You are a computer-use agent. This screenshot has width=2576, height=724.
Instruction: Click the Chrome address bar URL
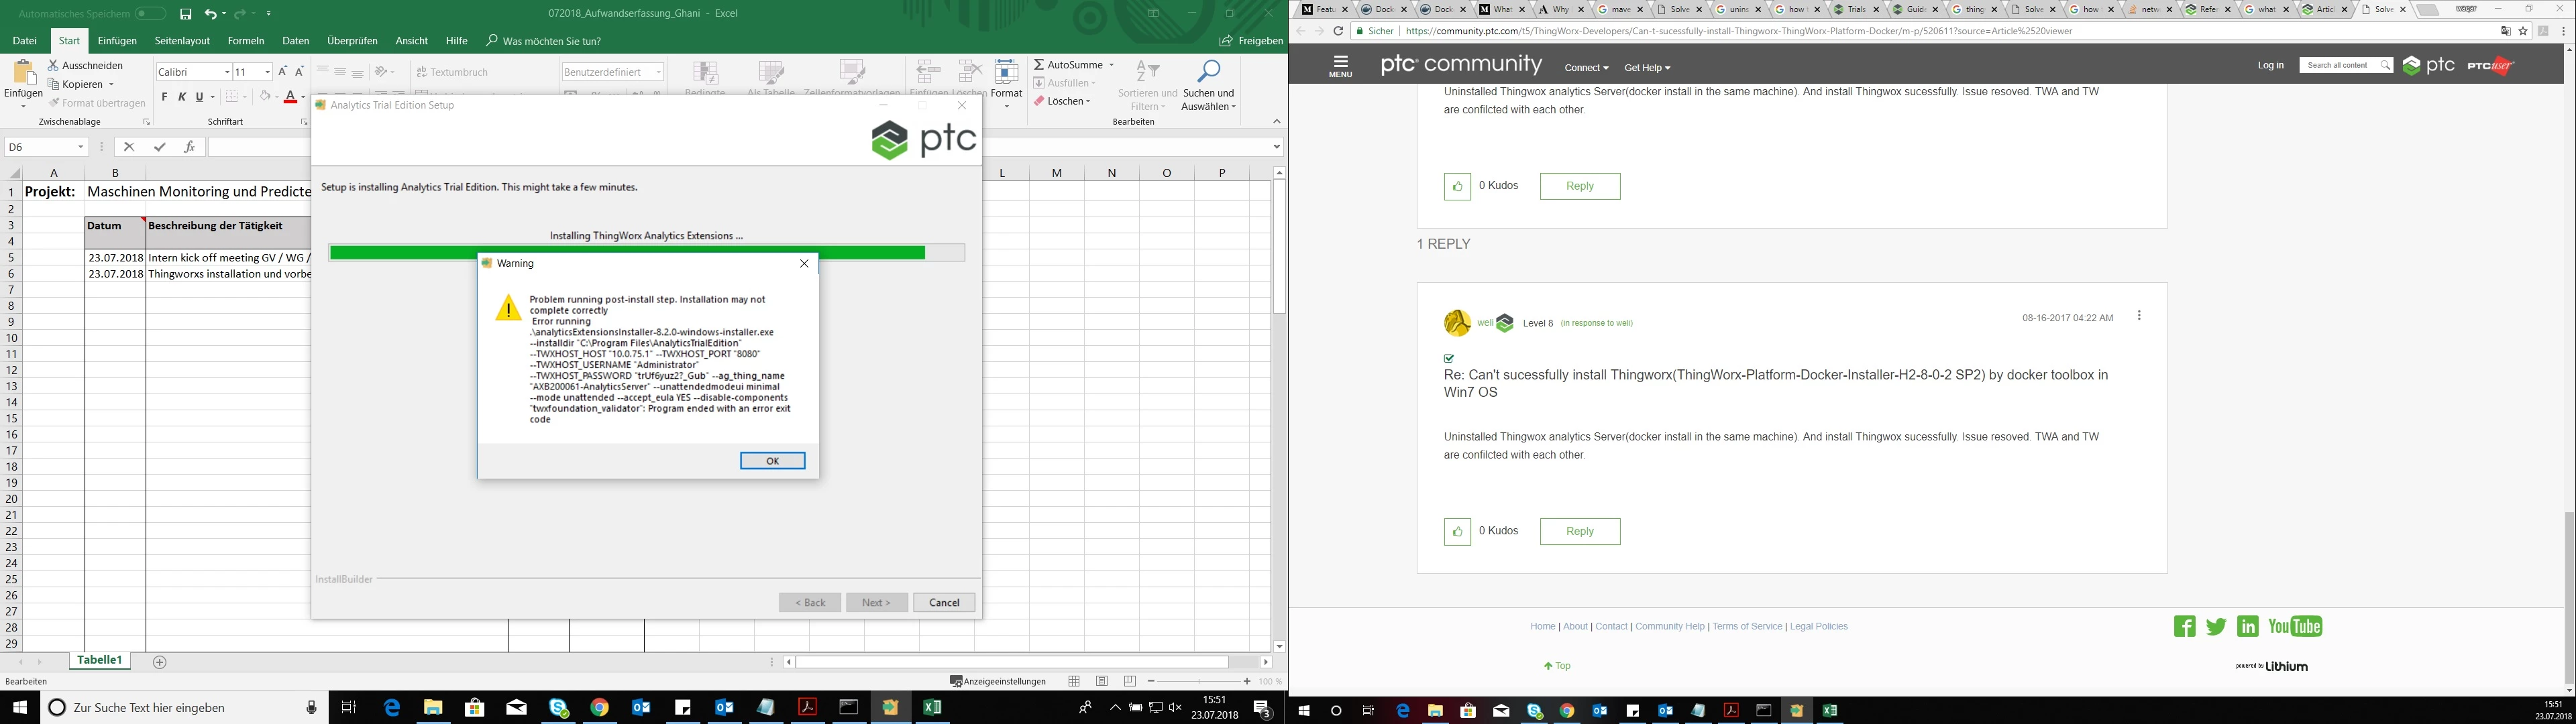pos(1738,31)
